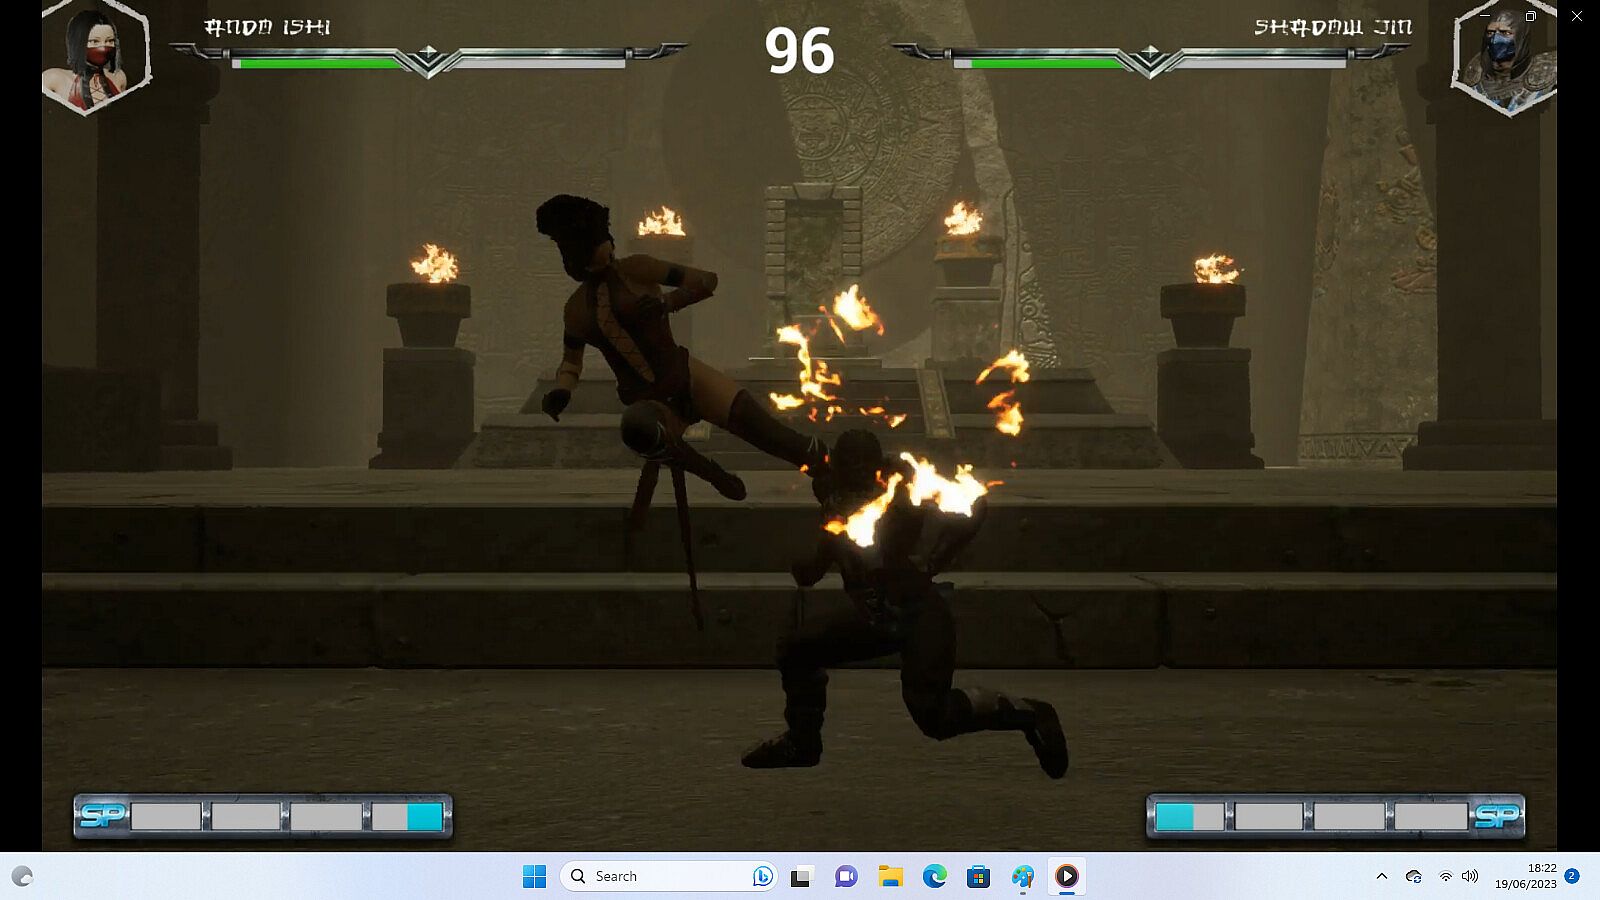Click the Shadow Jin health bar
Image resolution: width=1600 pixels, height=900 pixels.
(x=1150, y=62)
